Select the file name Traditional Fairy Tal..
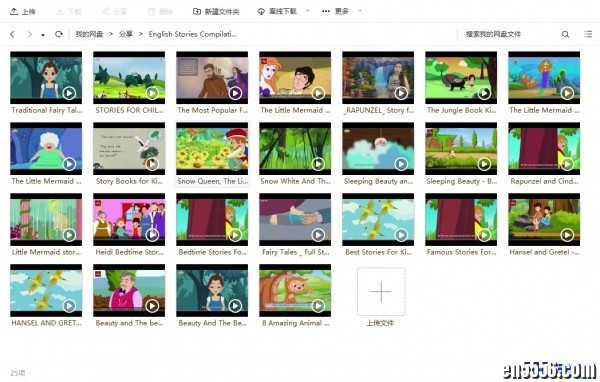The height and width of the screenshot is (382, 600). click(46, 110)
